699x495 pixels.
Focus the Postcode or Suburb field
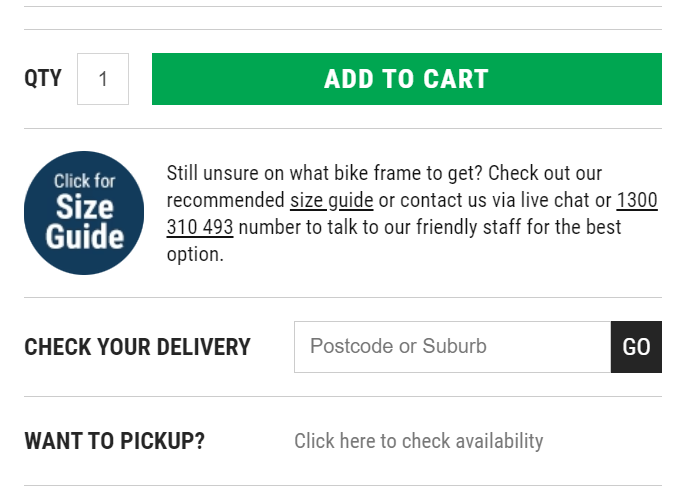coord(452,347)
